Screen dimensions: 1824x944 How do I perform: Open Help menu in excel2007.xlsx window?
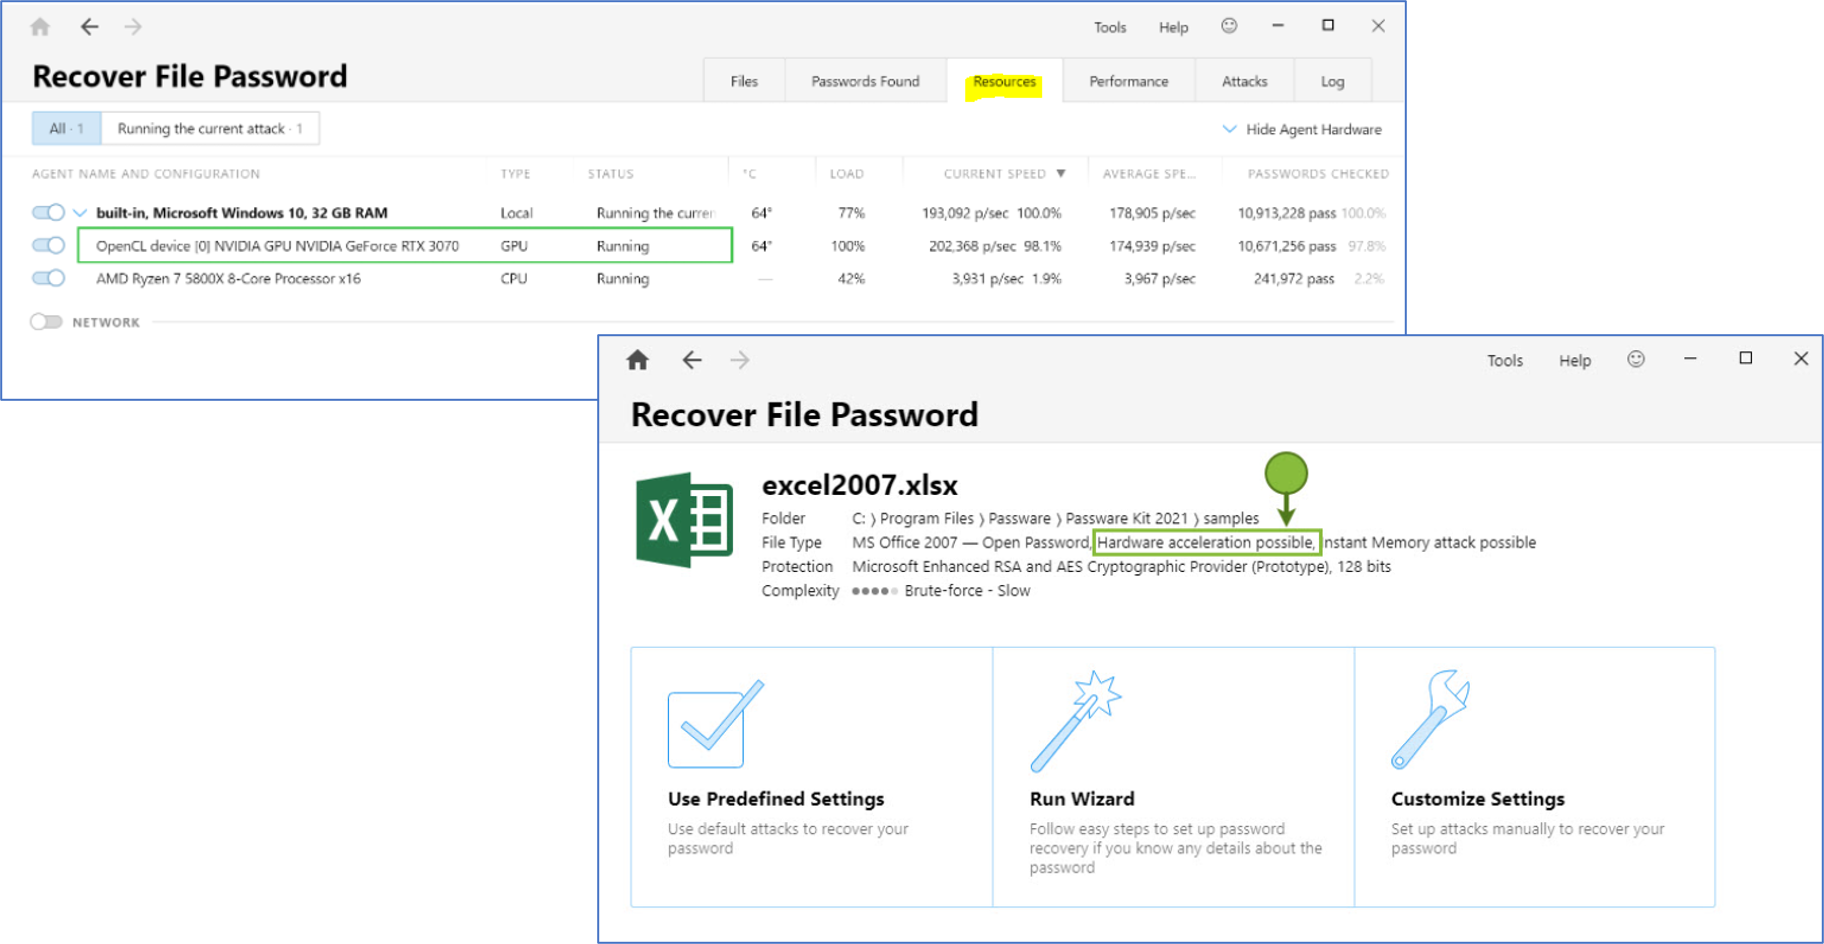(1574, 360)
